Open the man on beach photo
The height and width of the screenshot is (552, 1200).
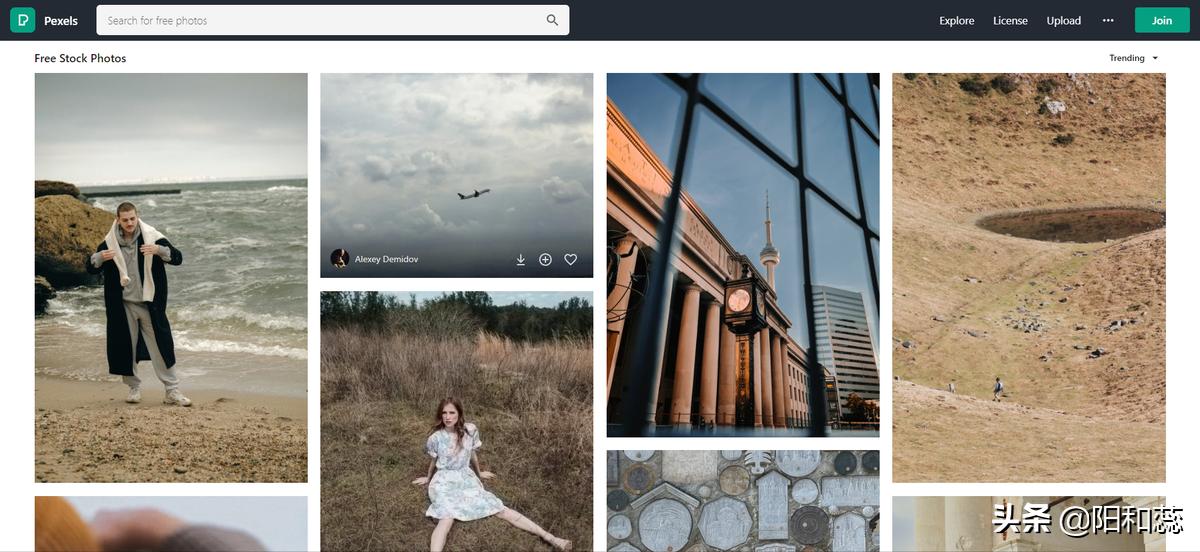click(x=171, y=277)
